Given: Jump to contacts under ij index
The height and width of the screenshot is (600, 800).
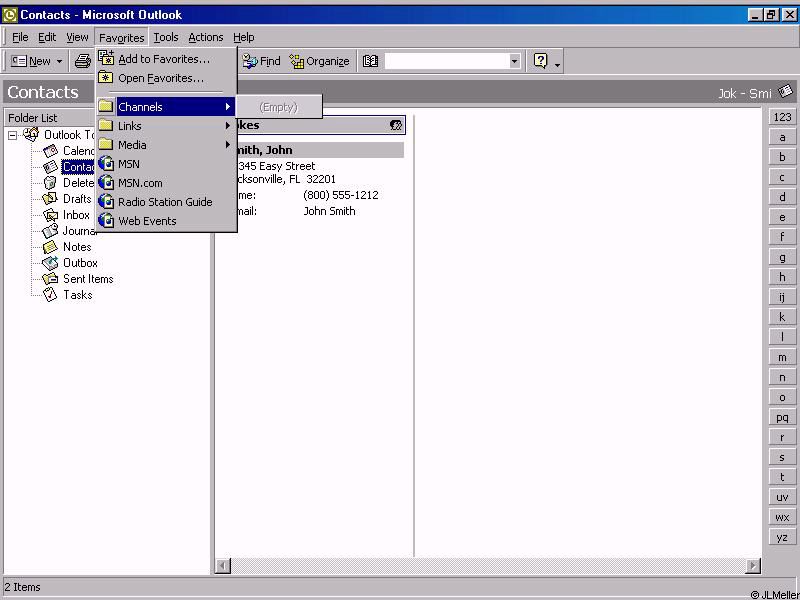Looking at the screenshot, I should pos(782,297).
